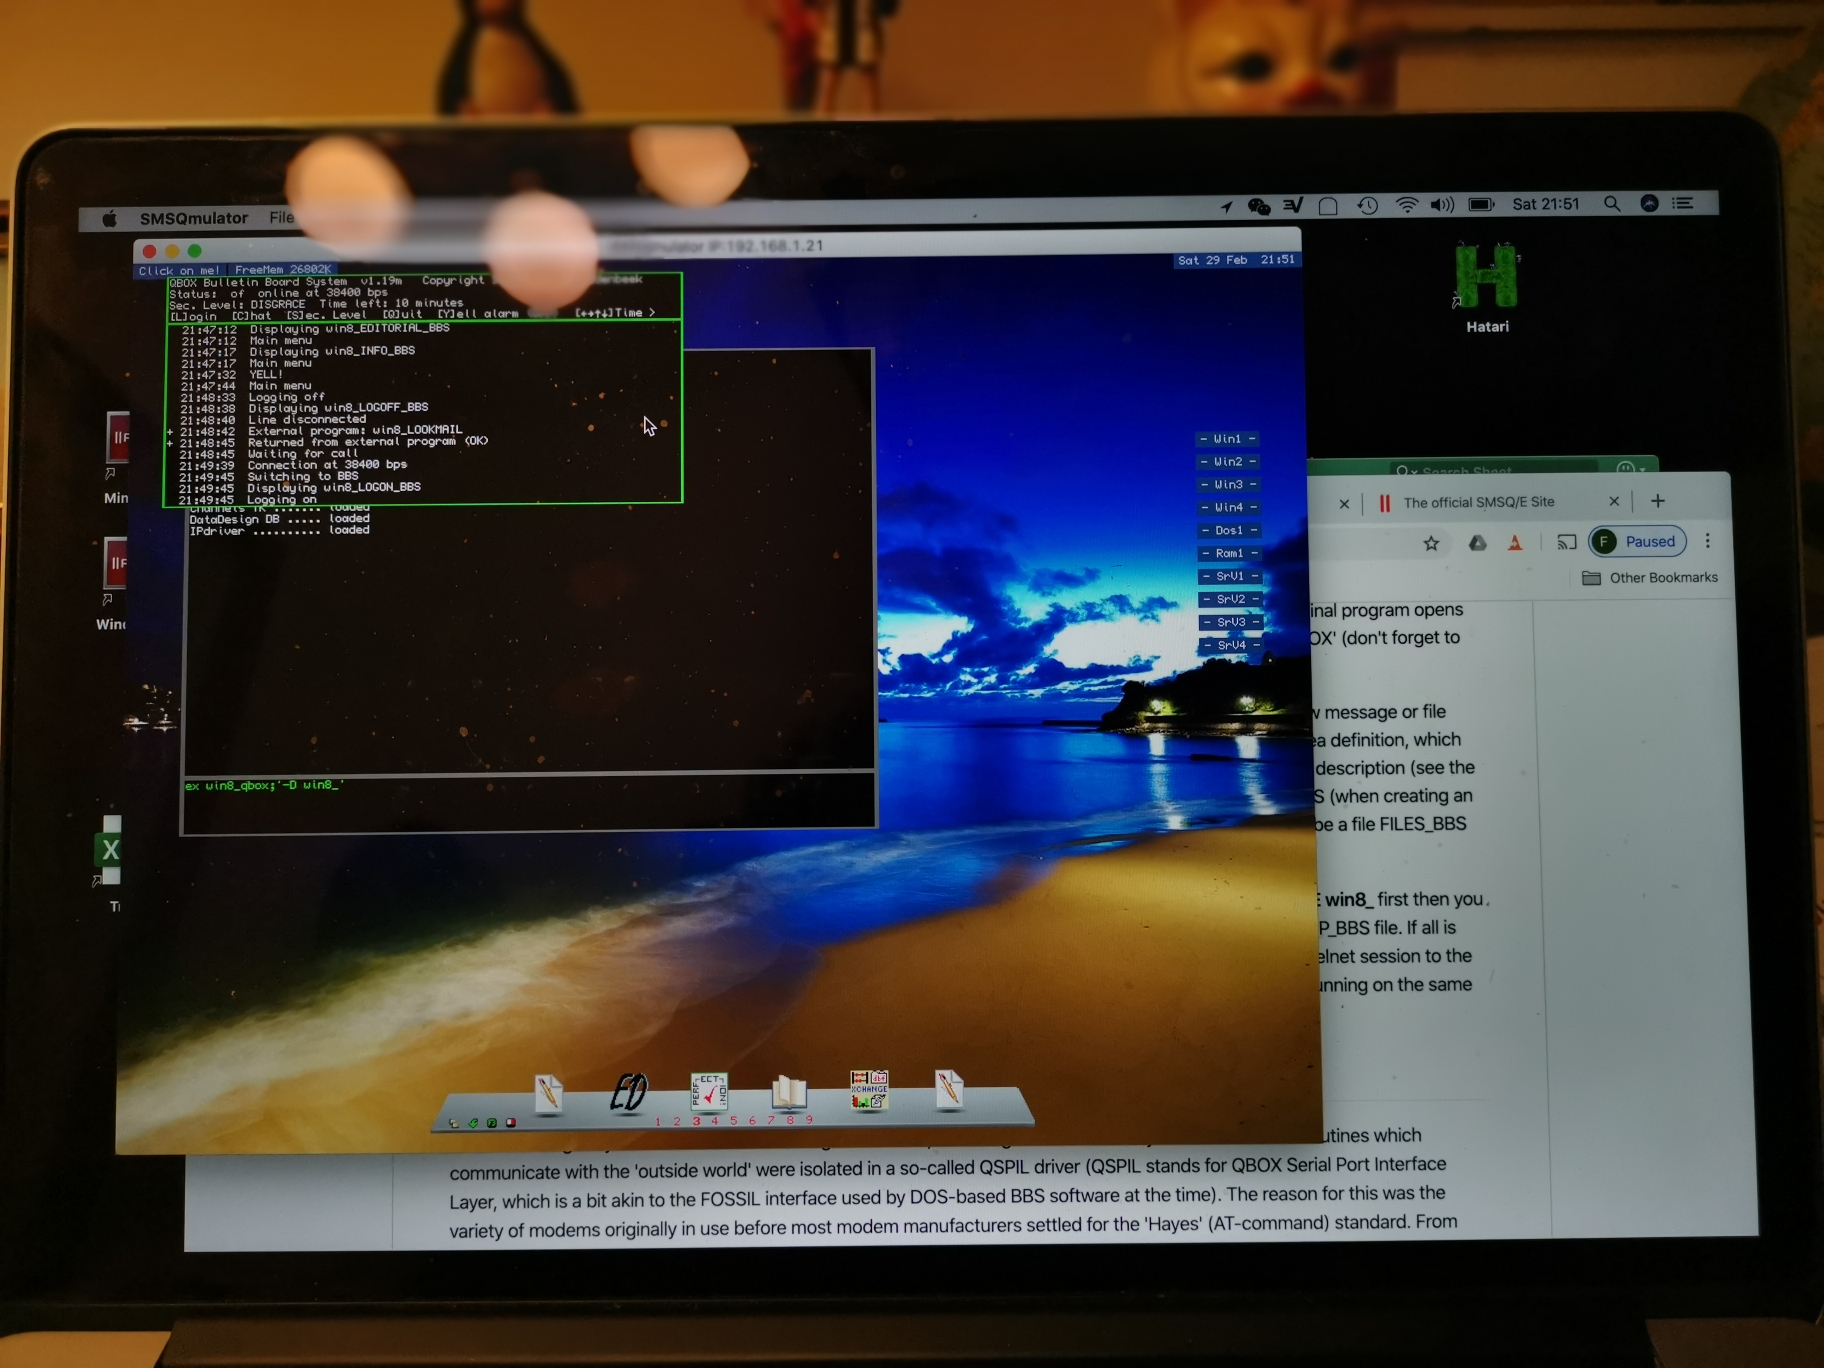Click the small green arrow icon on the dock
The width and height of the screenshot is (1824, 1368).
click(x=473, y=1123)
